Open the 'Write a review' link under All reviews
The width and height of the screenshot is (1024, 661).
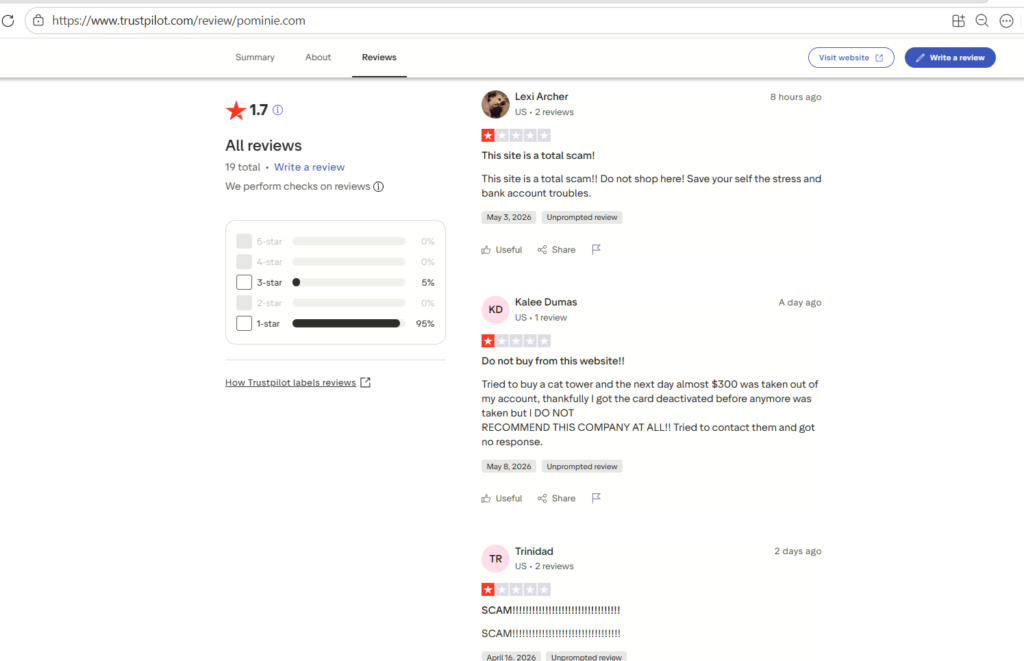(309, 167)
